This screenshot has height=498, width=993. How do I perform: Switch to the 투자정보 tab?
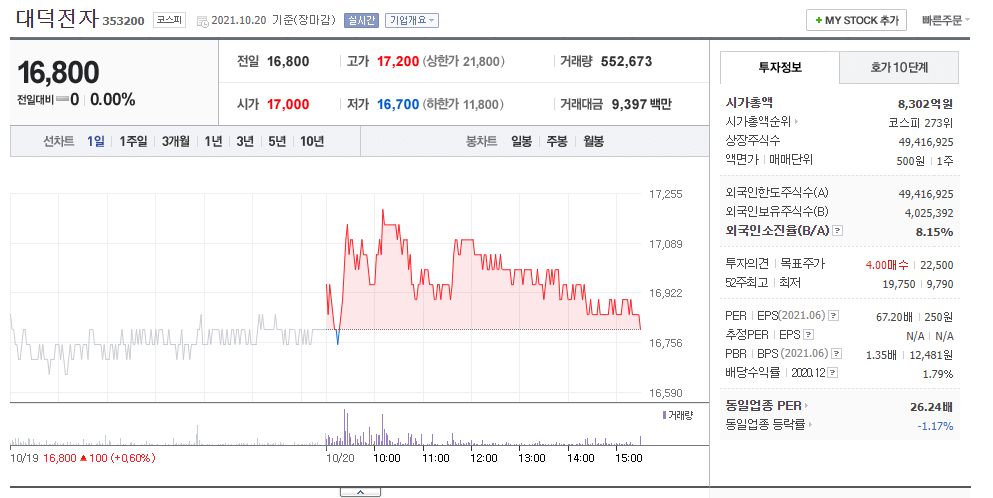click(780, 67)
